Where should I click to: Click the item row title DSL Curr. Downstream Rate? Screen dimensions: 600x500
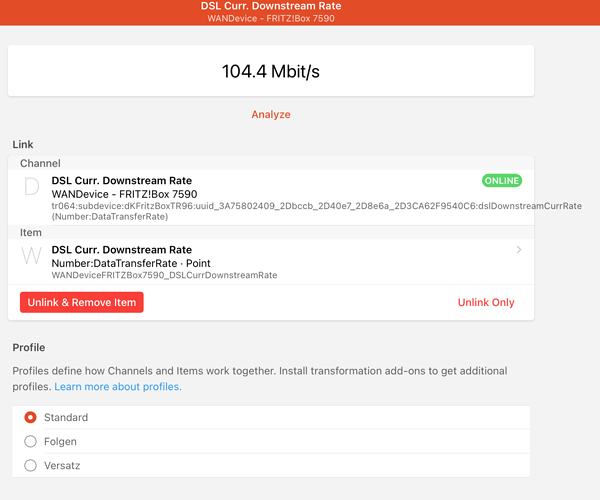click(122, 250)
